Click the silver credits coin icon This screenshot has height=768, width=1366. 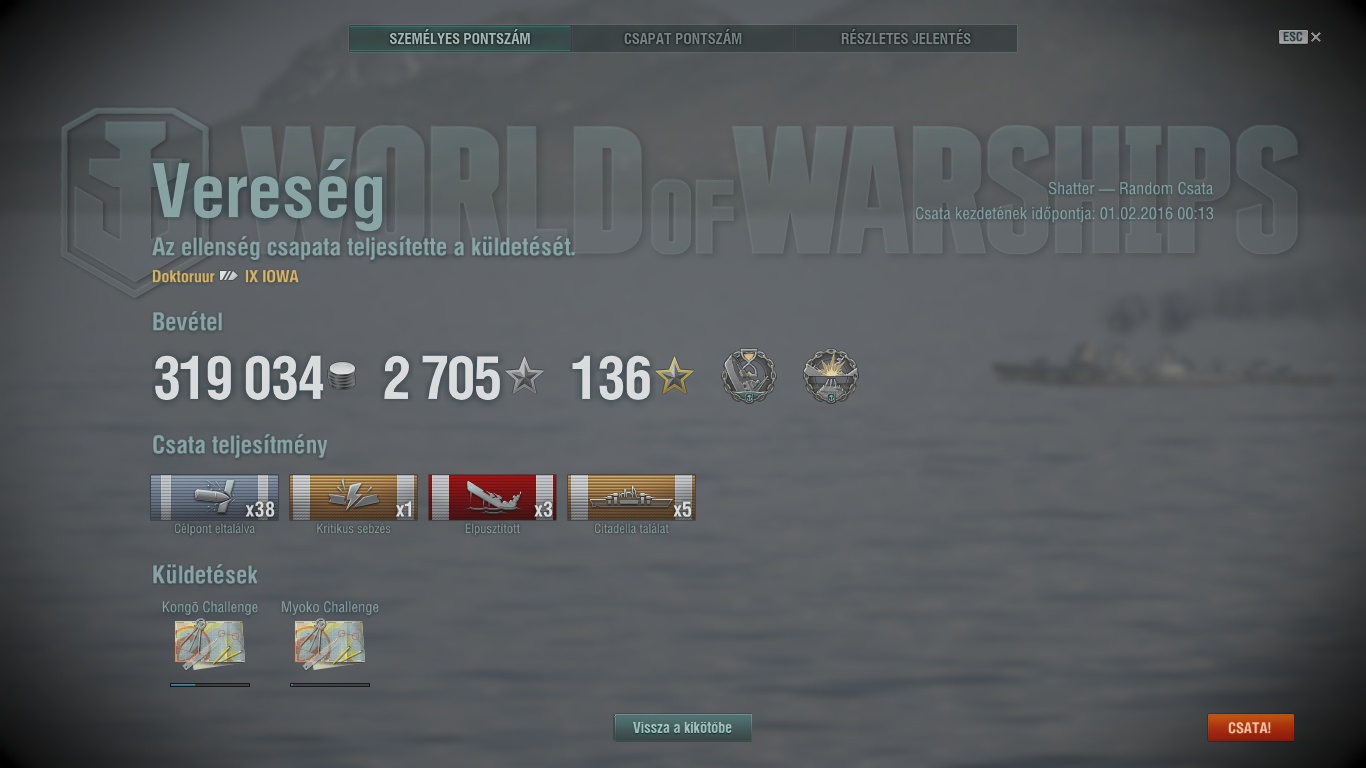point(342,377)
